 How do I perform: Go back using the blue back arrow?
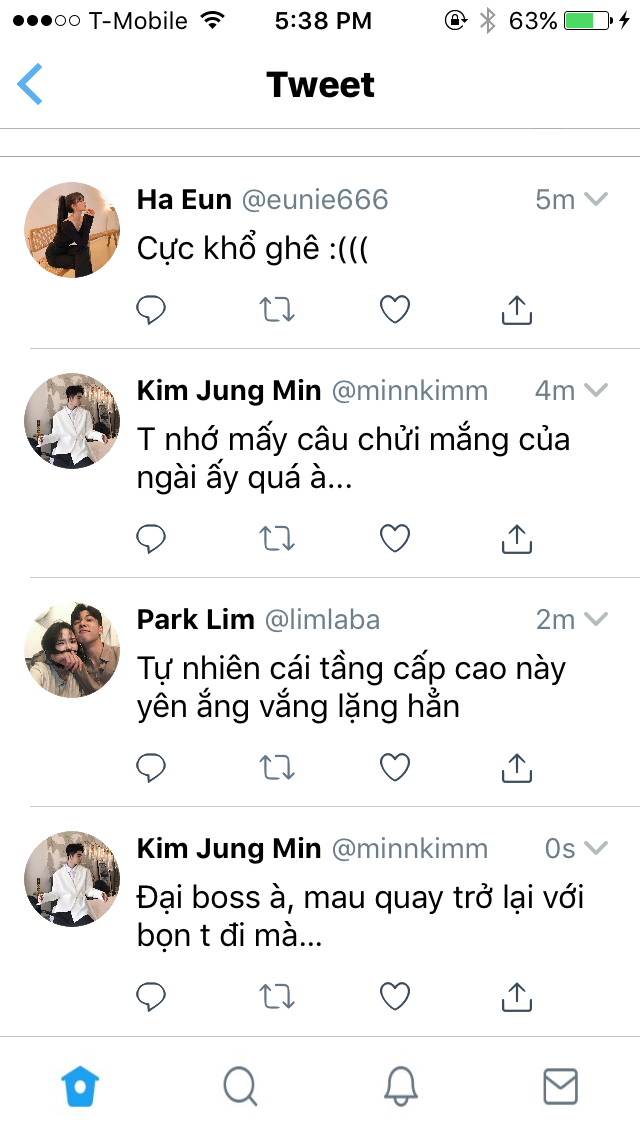pyautogui.click(x=30, y=83)
